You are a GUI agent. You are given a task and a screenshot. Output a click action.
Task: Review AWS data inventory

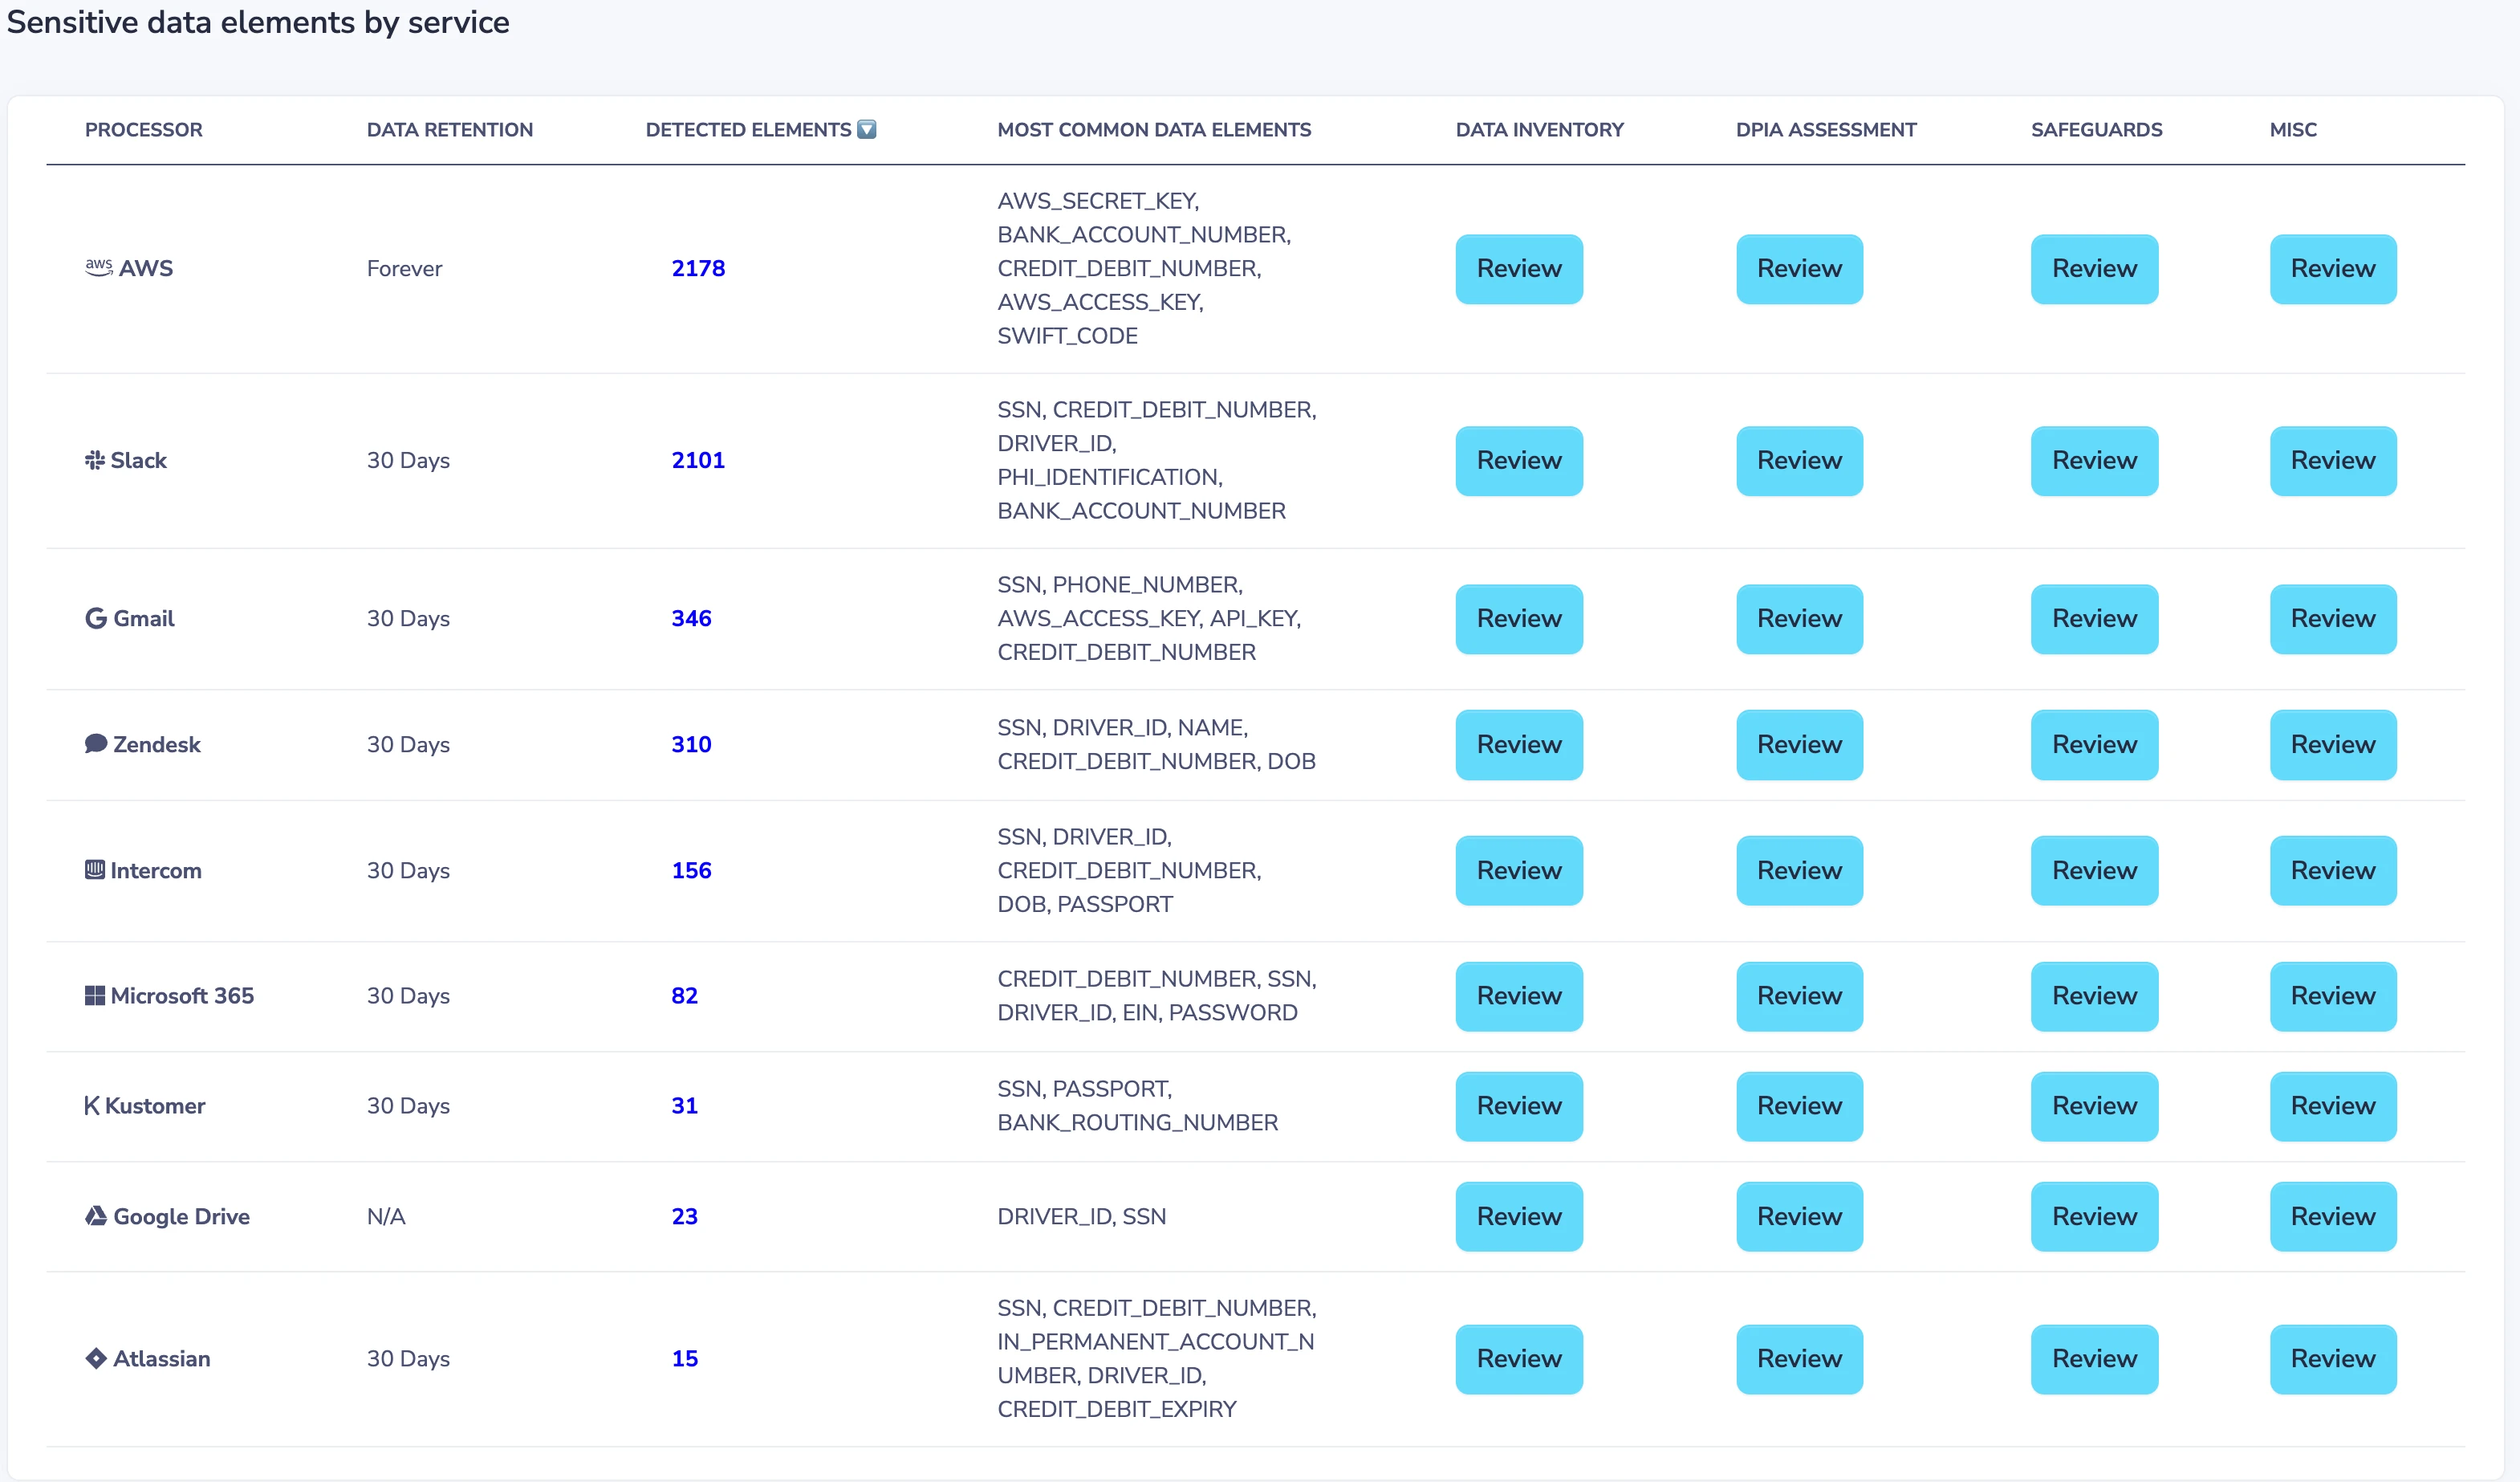(1519, 269)
